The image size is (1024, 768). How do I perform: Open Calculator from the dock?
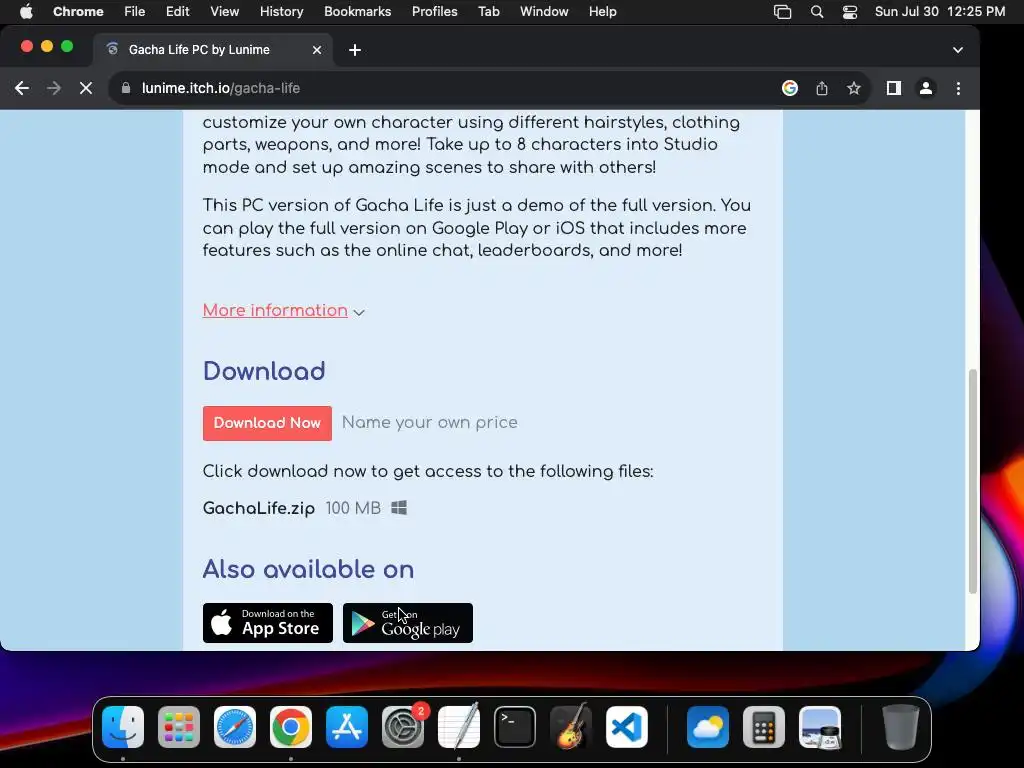tap(763, 727)
